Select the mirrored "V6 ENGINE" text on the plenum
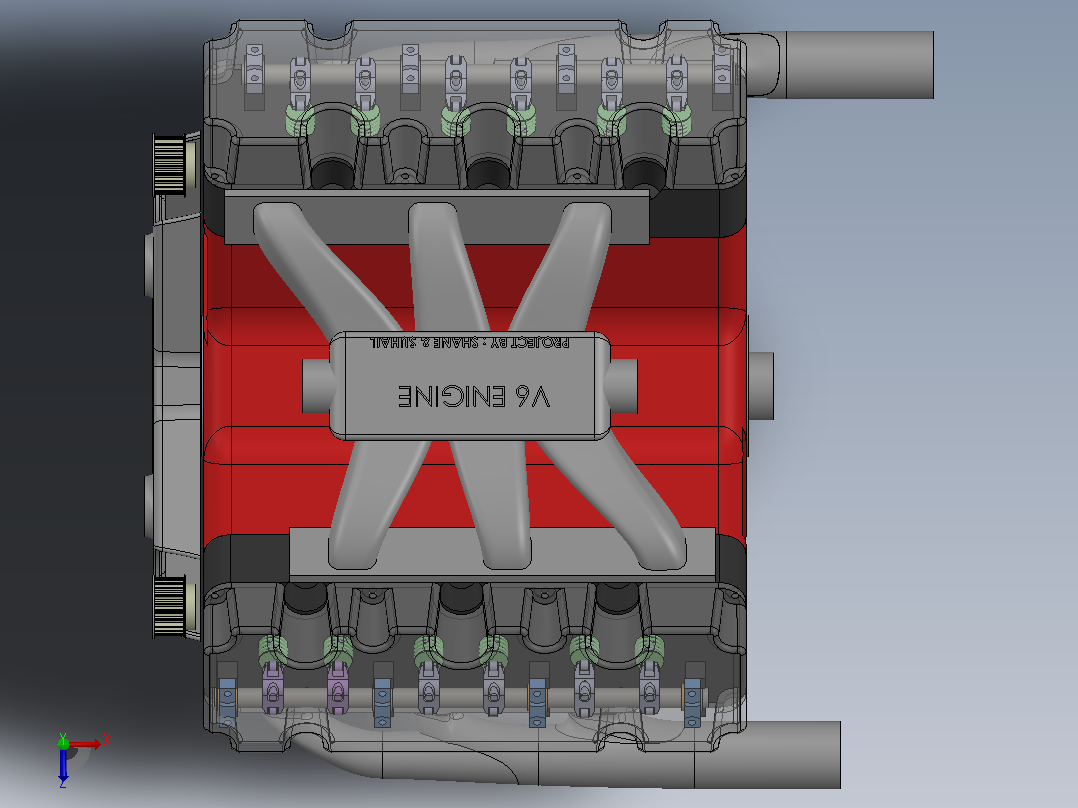This screenshot has width=1078, height=808. coord(474,397)
